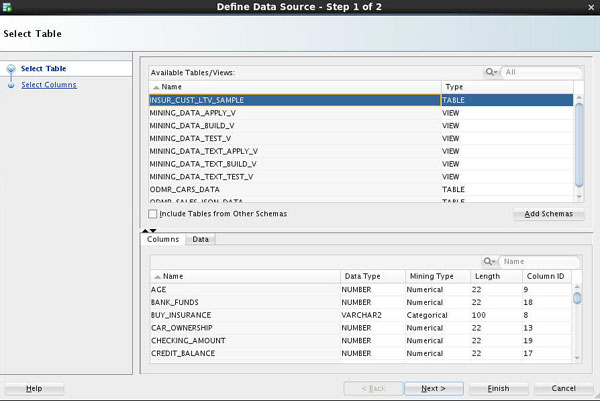600x401 pixels.
Task: Focus the Name column search field
Action: (540, 261)
